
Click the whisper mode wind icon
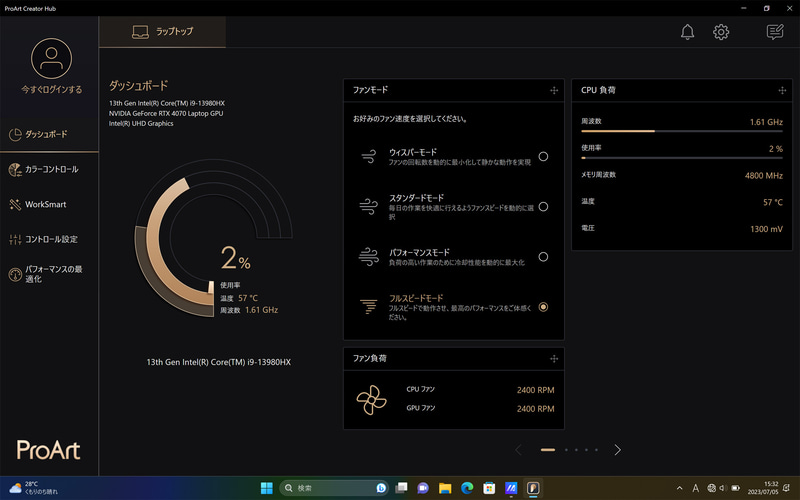pyautogui.click(x=369, y=156)
